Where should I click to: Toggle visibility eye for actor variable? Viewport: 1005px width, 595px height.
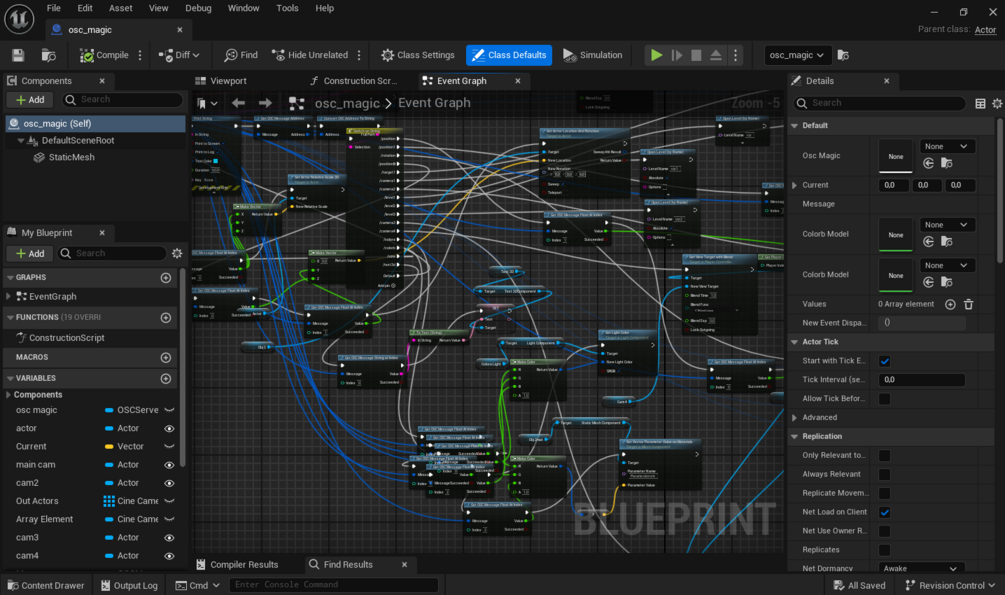169,428
